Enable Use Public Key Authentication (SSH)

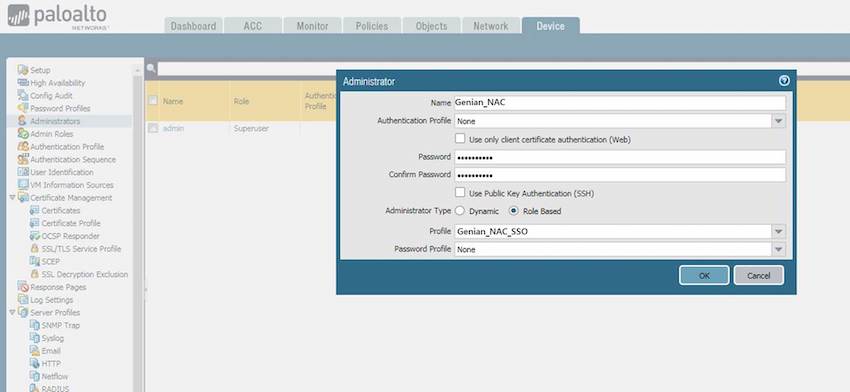[460, 192]
